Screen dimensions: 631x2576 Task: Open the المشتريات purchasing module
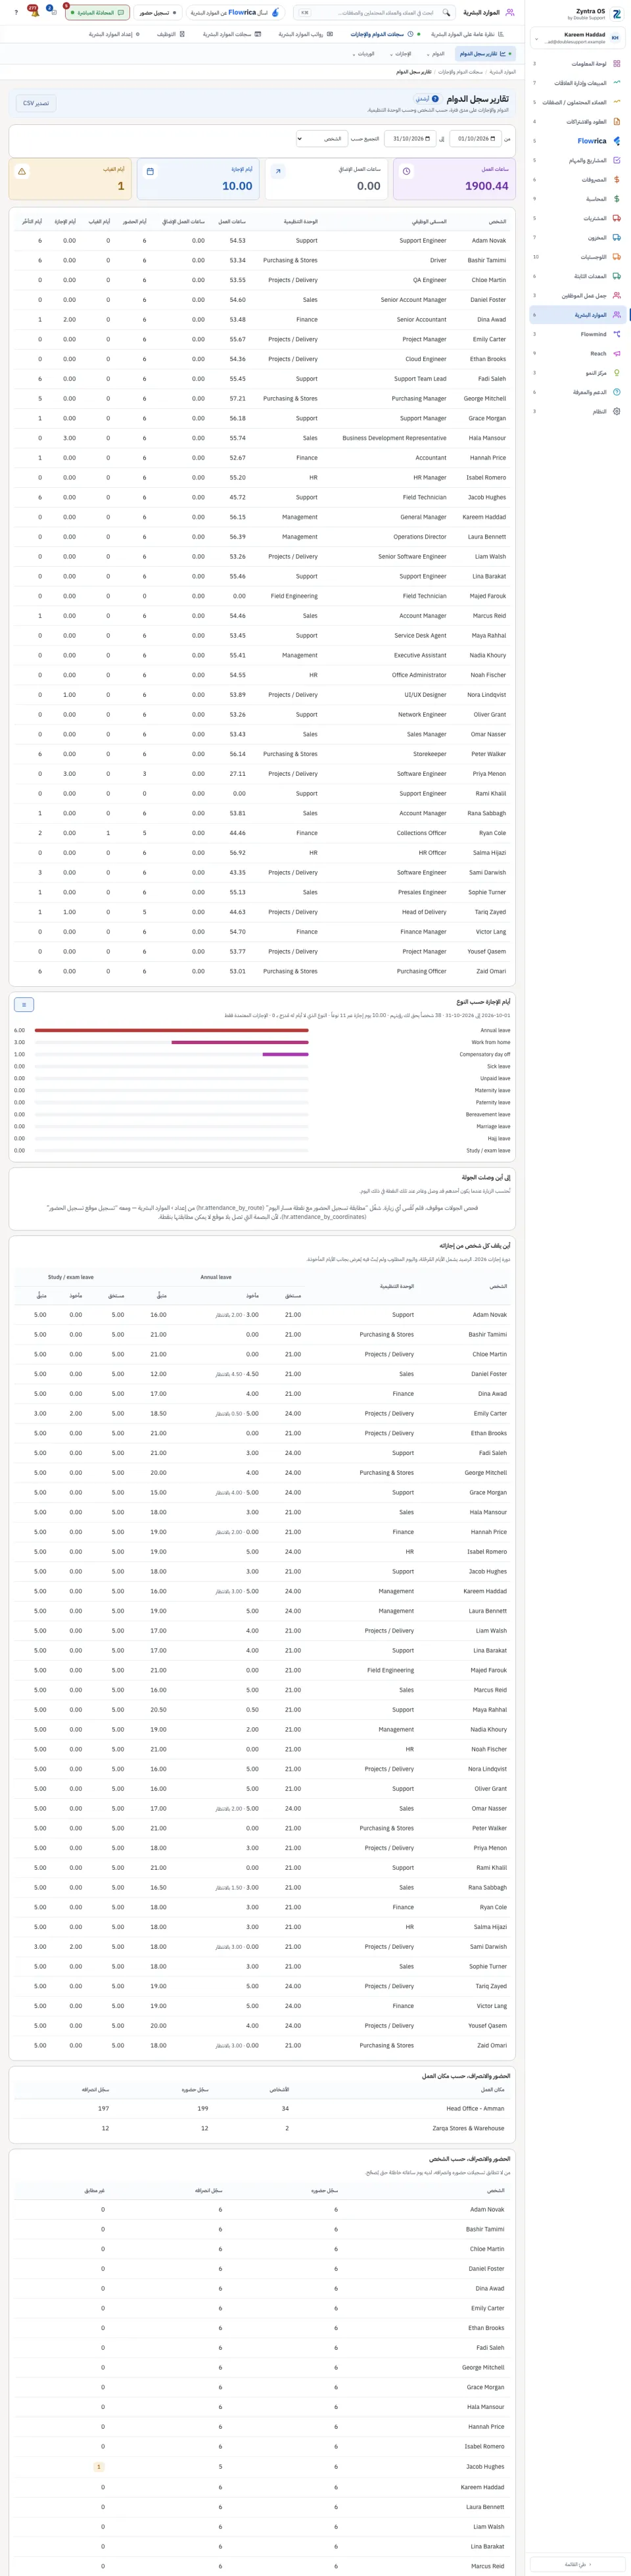pyautogui.click(x=577, y=218)
